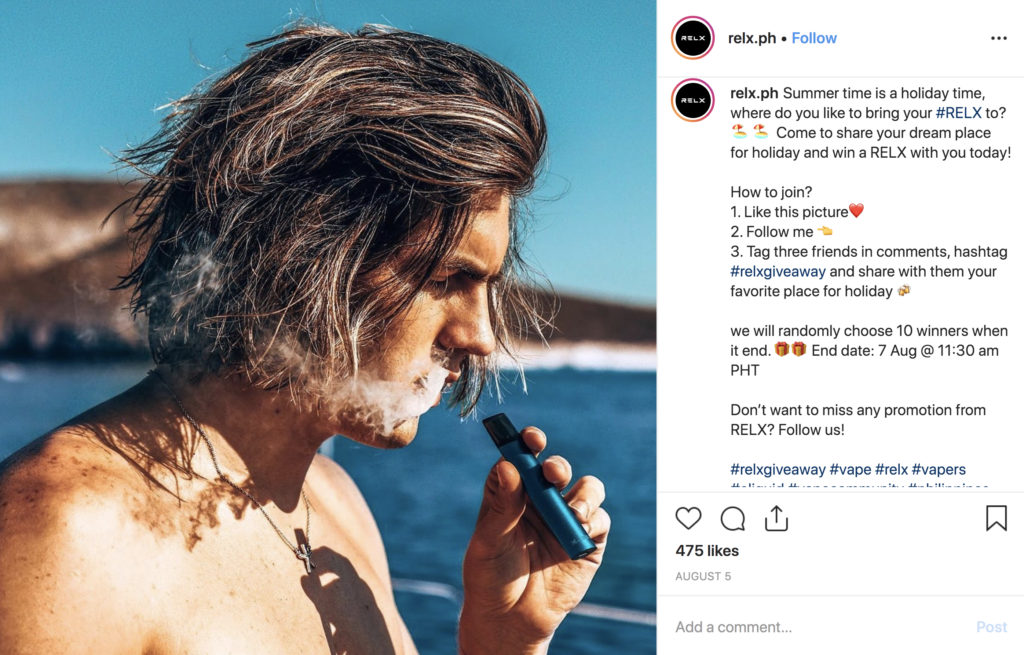This screenshot has height=655, width=1024.
Task: Click the AUGUST 5 post date
Action: coord(703,577)
